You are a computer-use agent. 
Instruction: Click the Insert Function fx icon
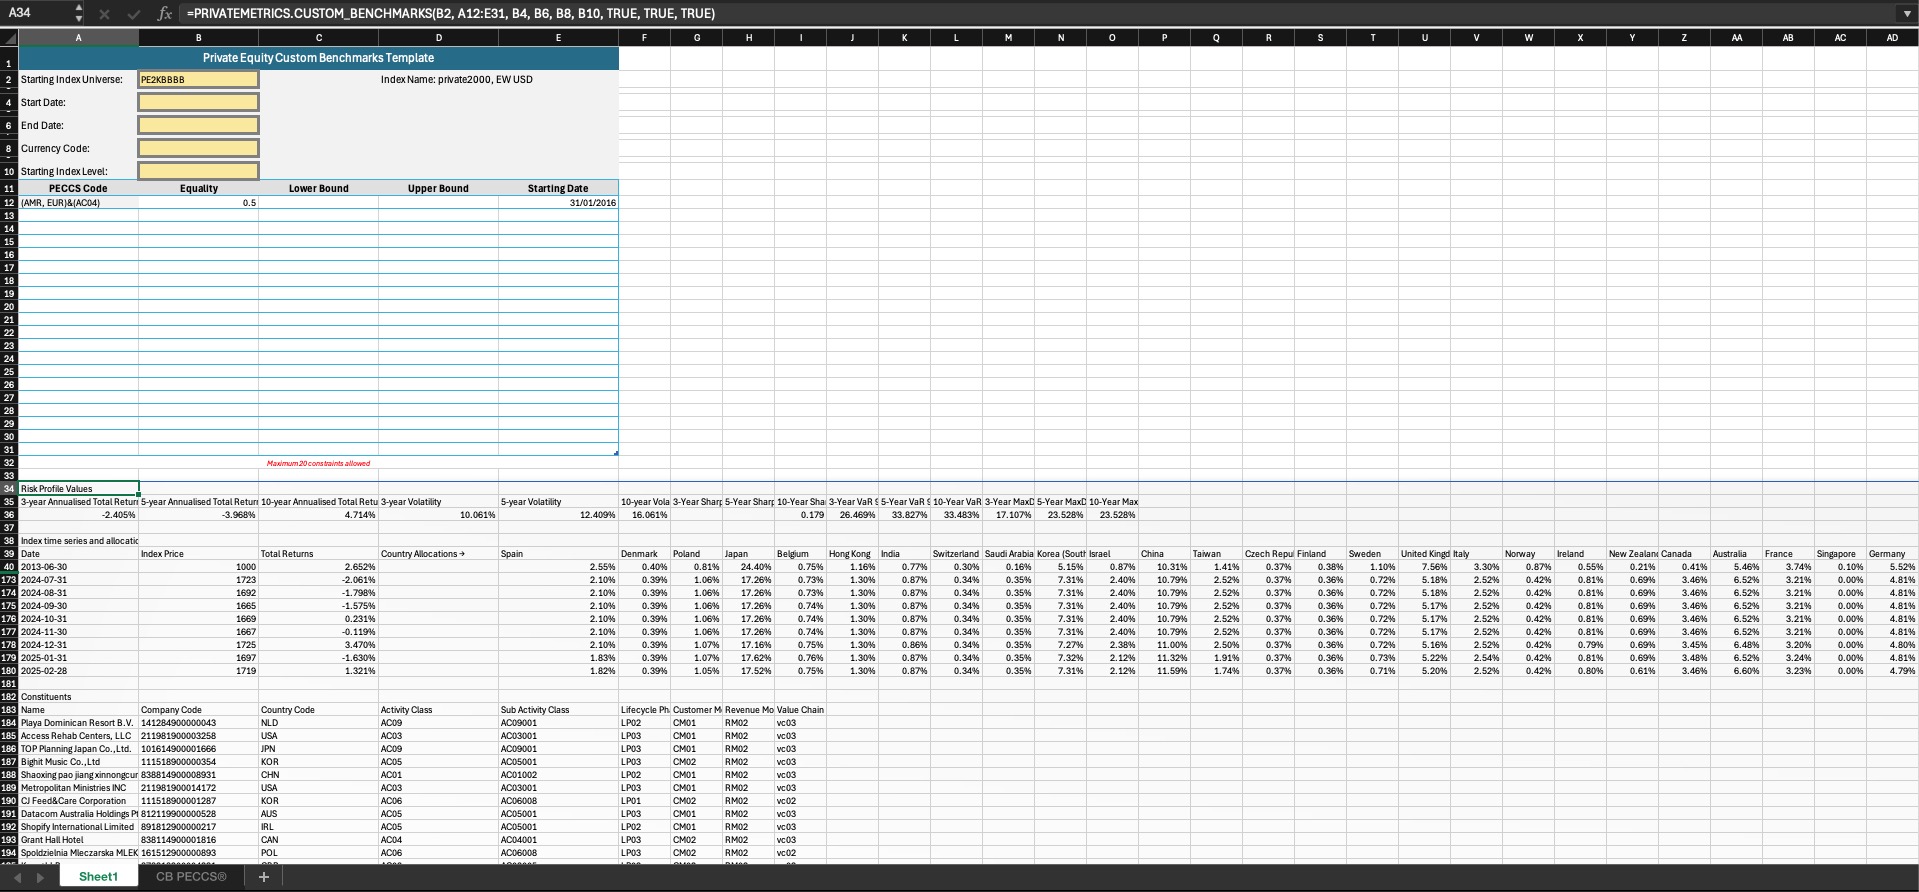[x=165, y=14]
